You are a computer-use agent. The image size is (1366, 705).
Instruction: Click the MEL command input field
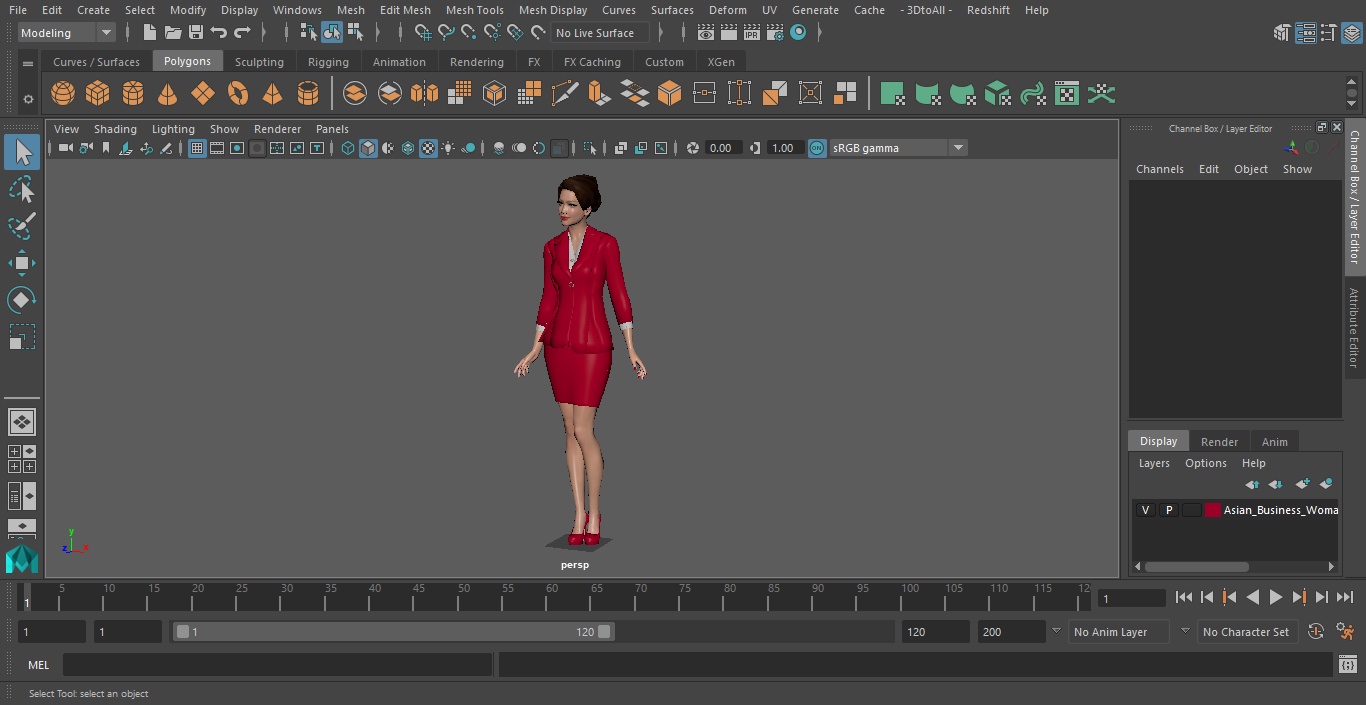pyautogui.click(x=277, y=665)
